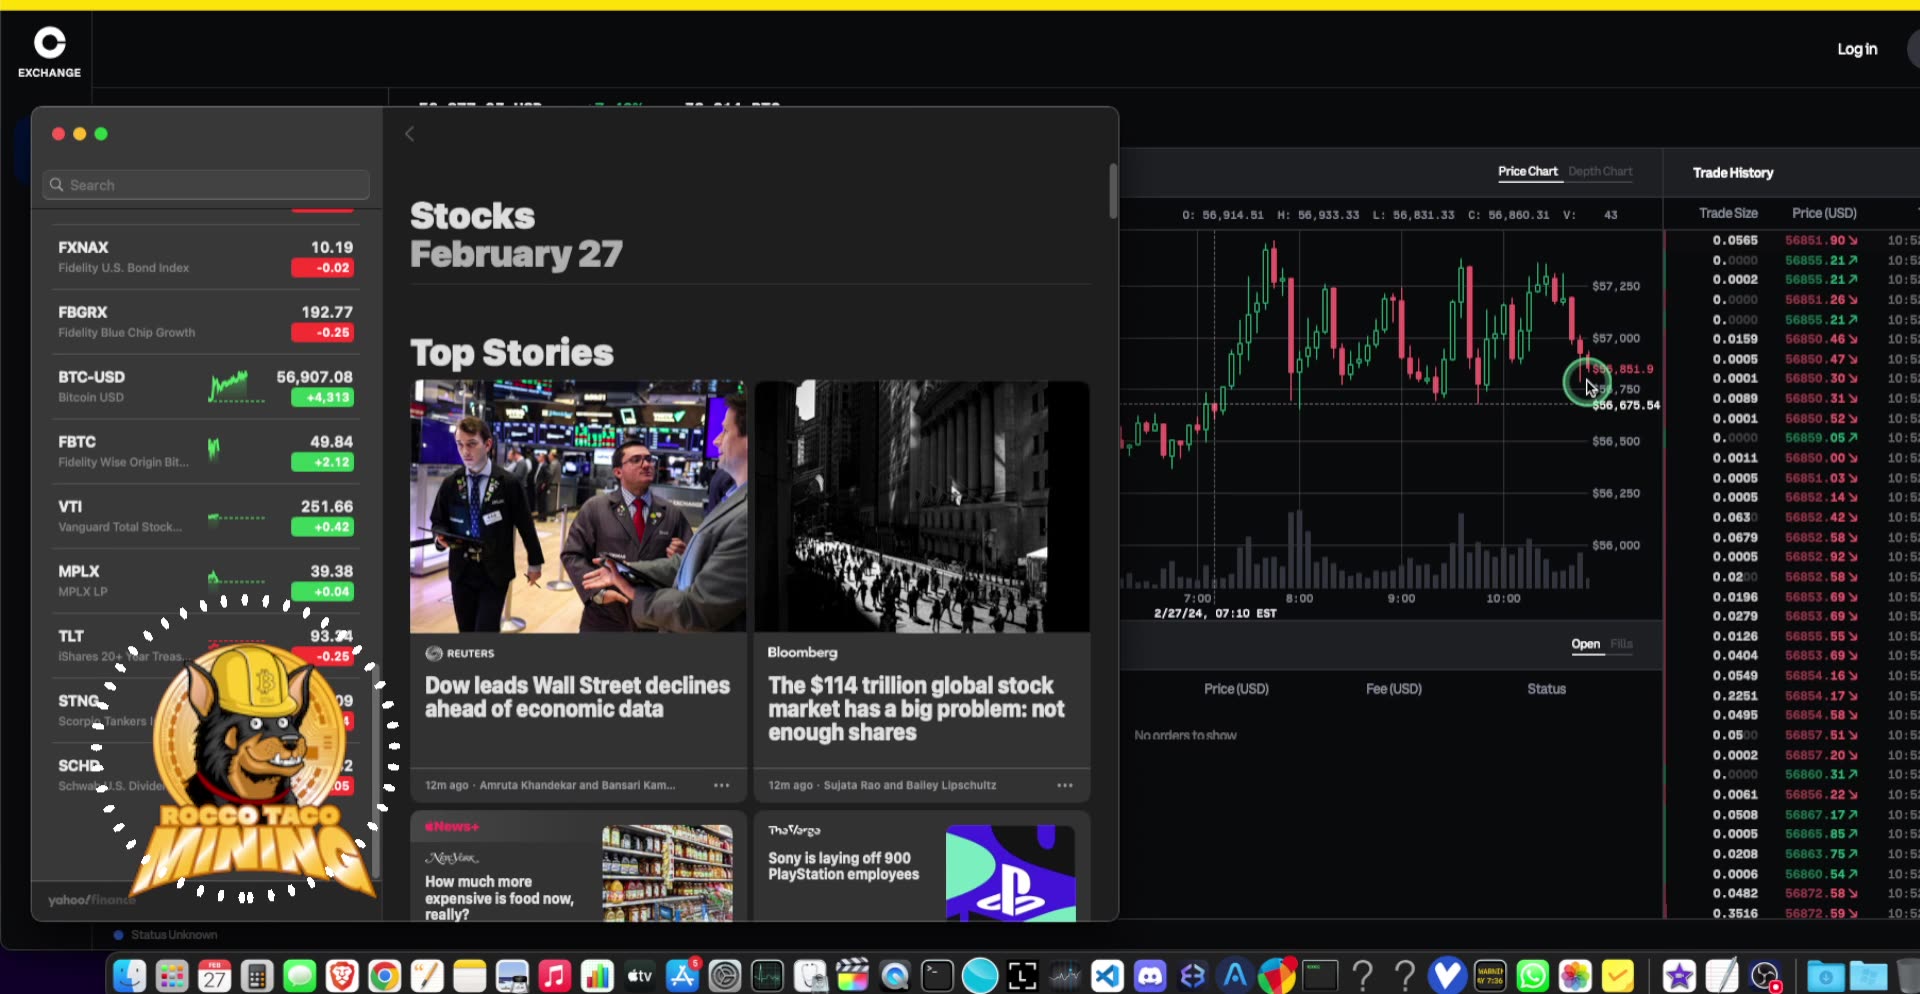Click the Coinbase Exchange logo

tap(47, 50)
